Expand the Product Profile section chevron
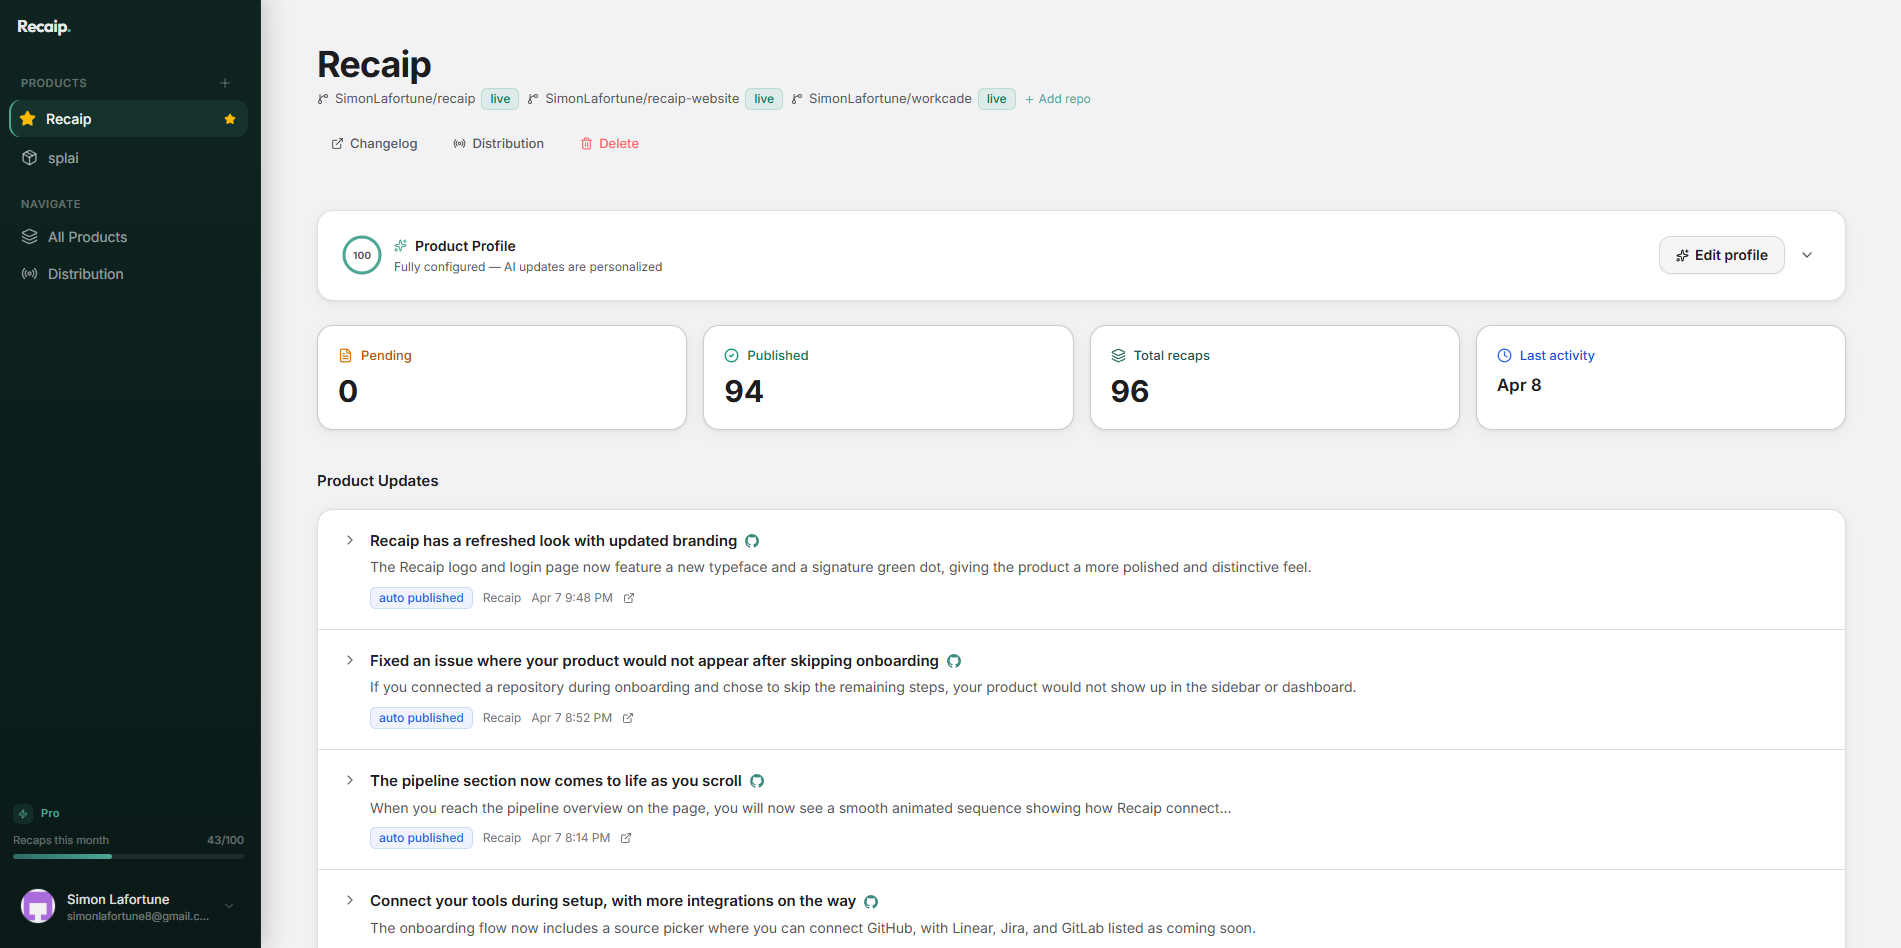 1807,255
